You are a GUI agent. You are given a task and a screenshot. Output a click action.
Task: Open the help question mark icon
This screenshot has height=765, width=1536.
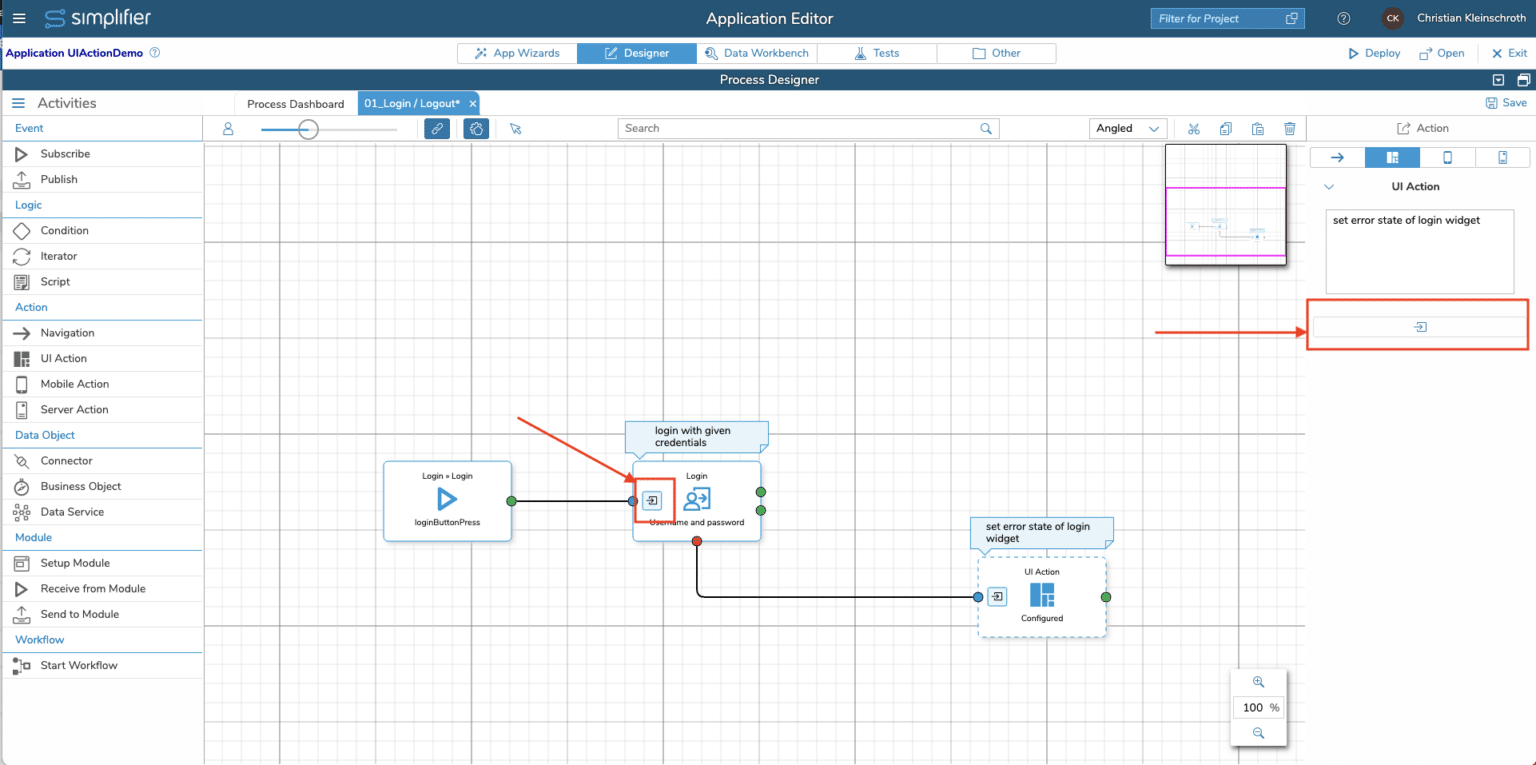1344,18
